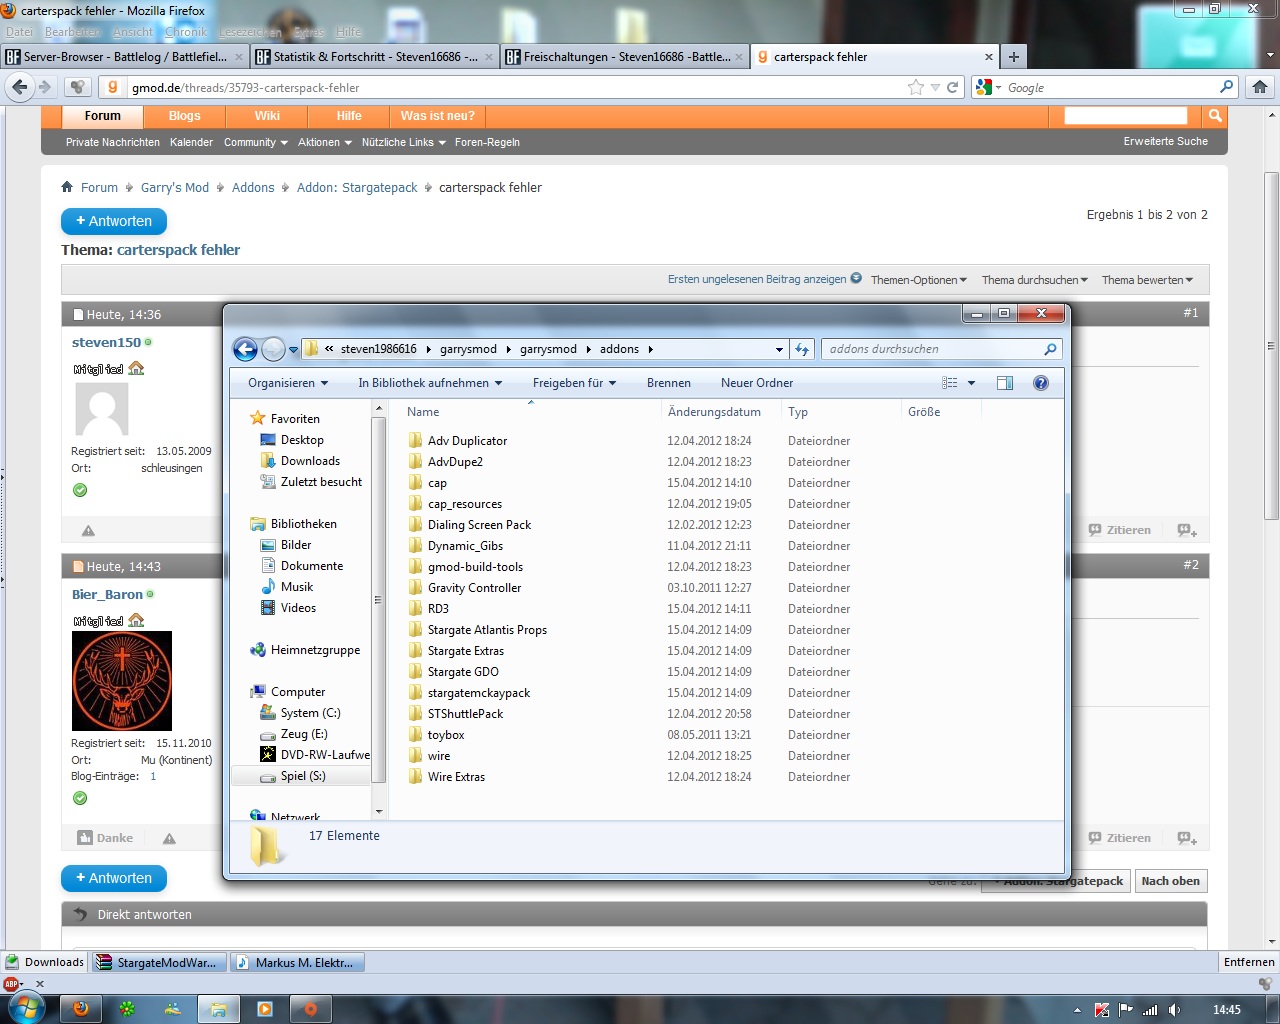
Task: Click refresh icon beside Explorer address bar
Action: [802, 349]
